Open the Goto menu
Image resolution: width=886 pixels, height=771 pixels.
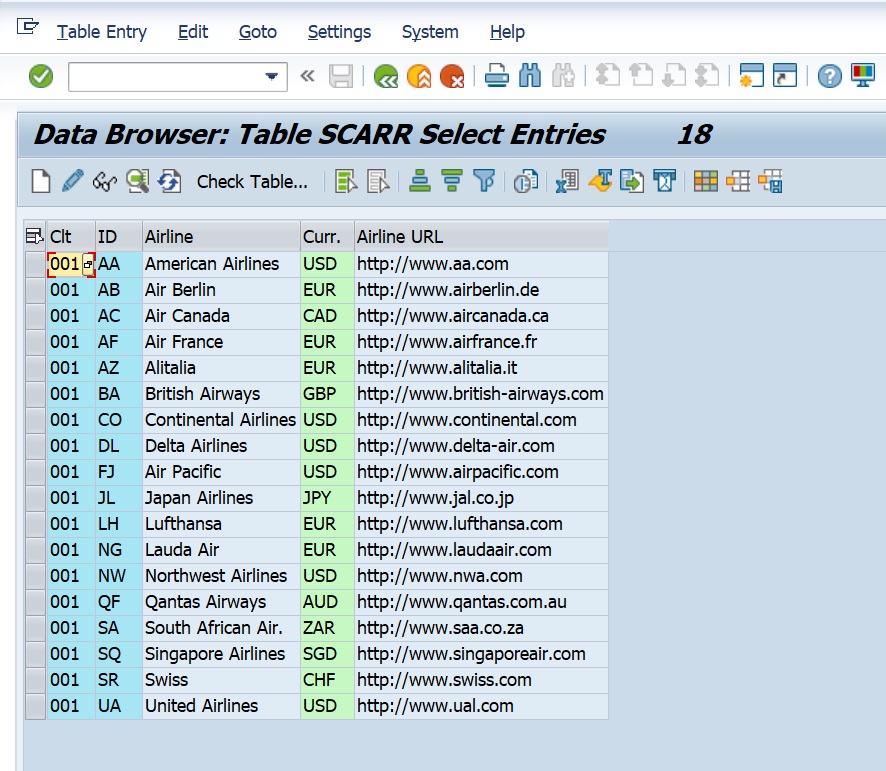tap(258, 32)
